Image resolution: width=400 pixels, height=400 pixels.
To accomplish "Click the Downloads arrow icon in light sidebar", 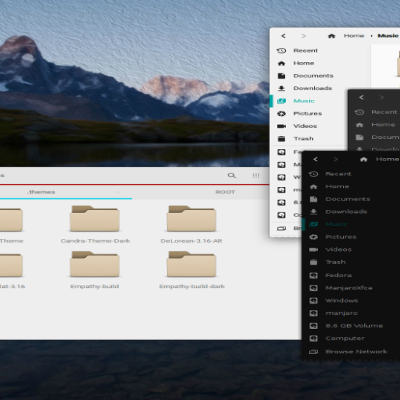I will point(281,88).
